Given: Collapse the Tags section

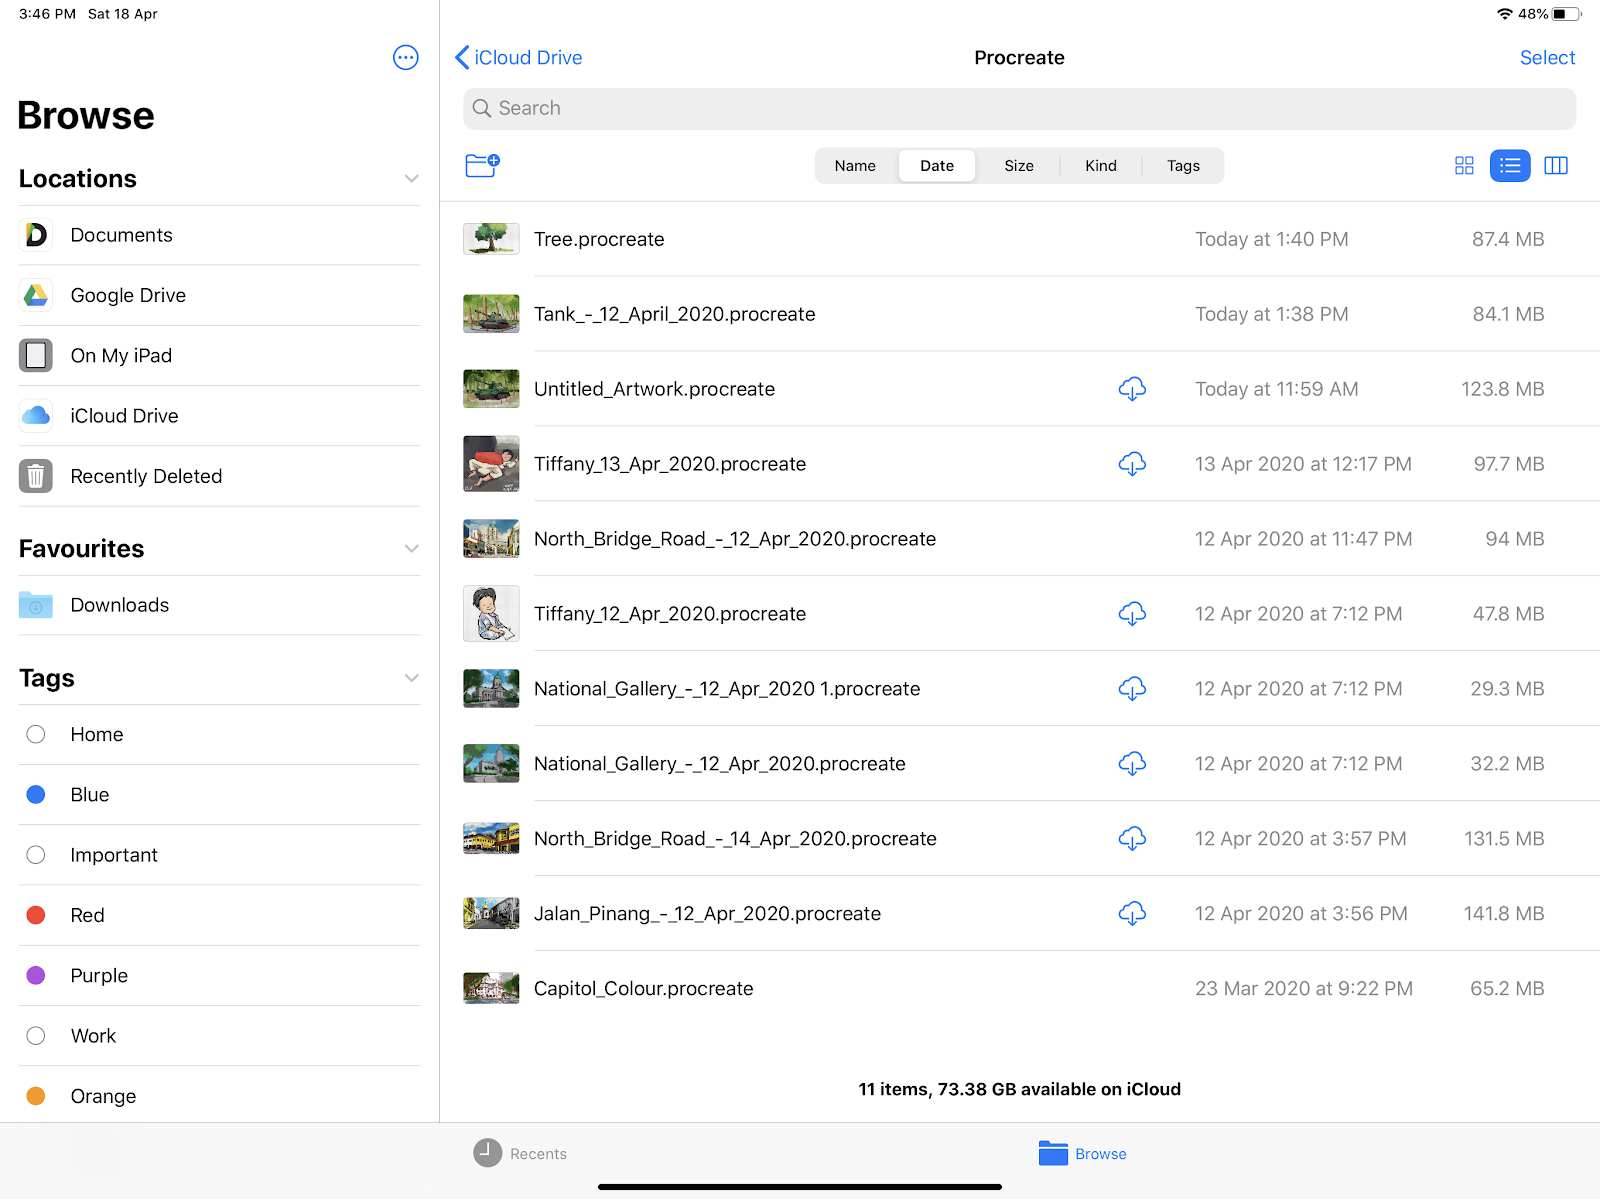Looking at the screenshot, I should pos(411,678).
